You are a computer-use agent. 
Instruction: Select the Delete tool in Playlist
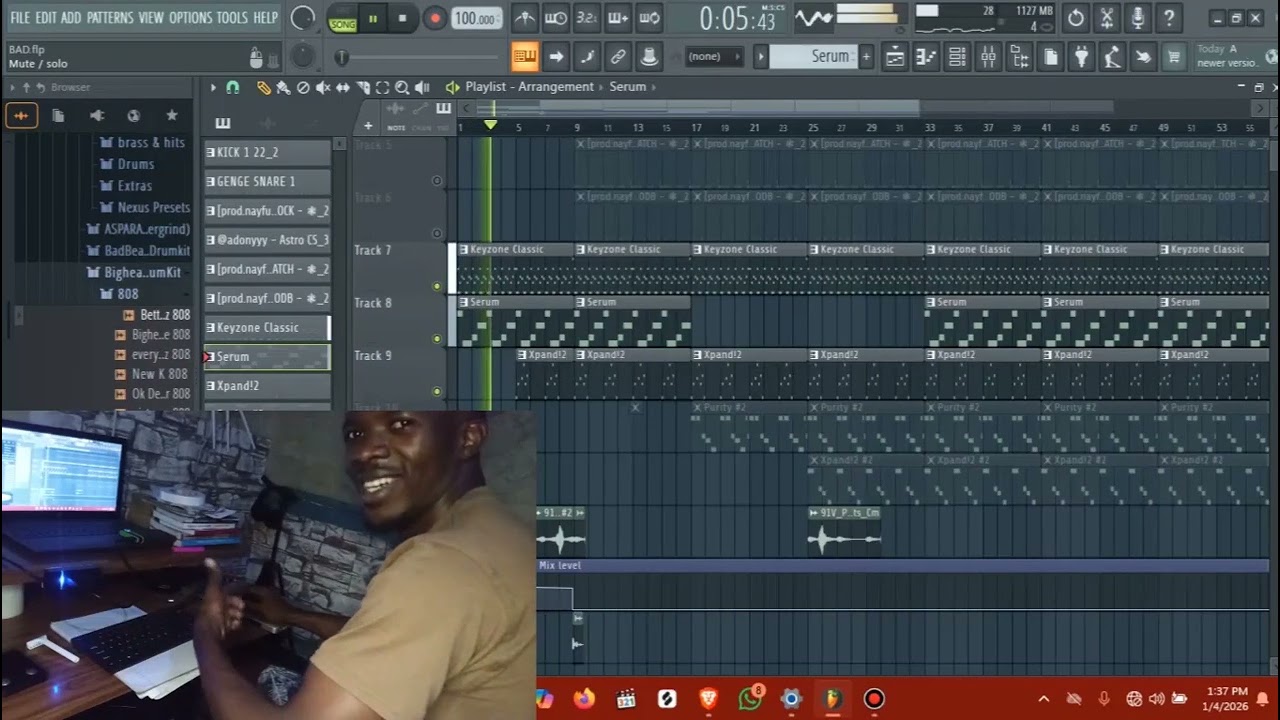coord(303,88)
